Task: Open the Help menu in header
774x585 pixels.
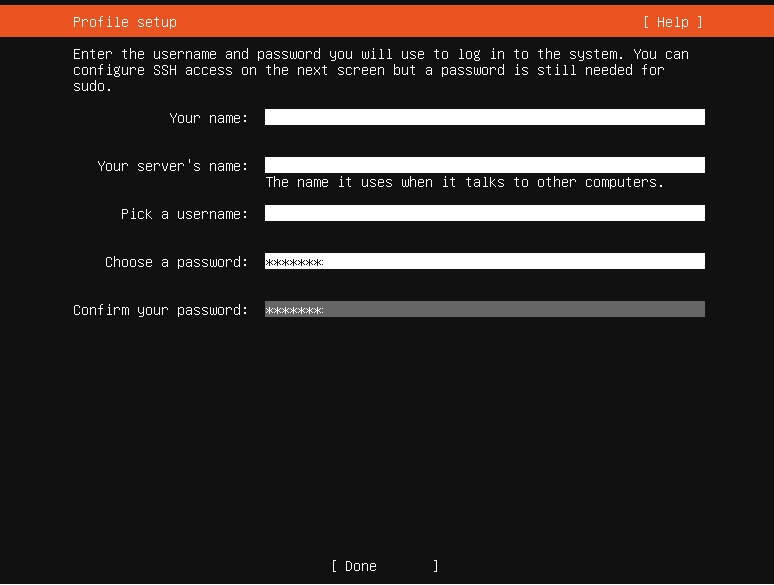Action: [x=672, y=22]
